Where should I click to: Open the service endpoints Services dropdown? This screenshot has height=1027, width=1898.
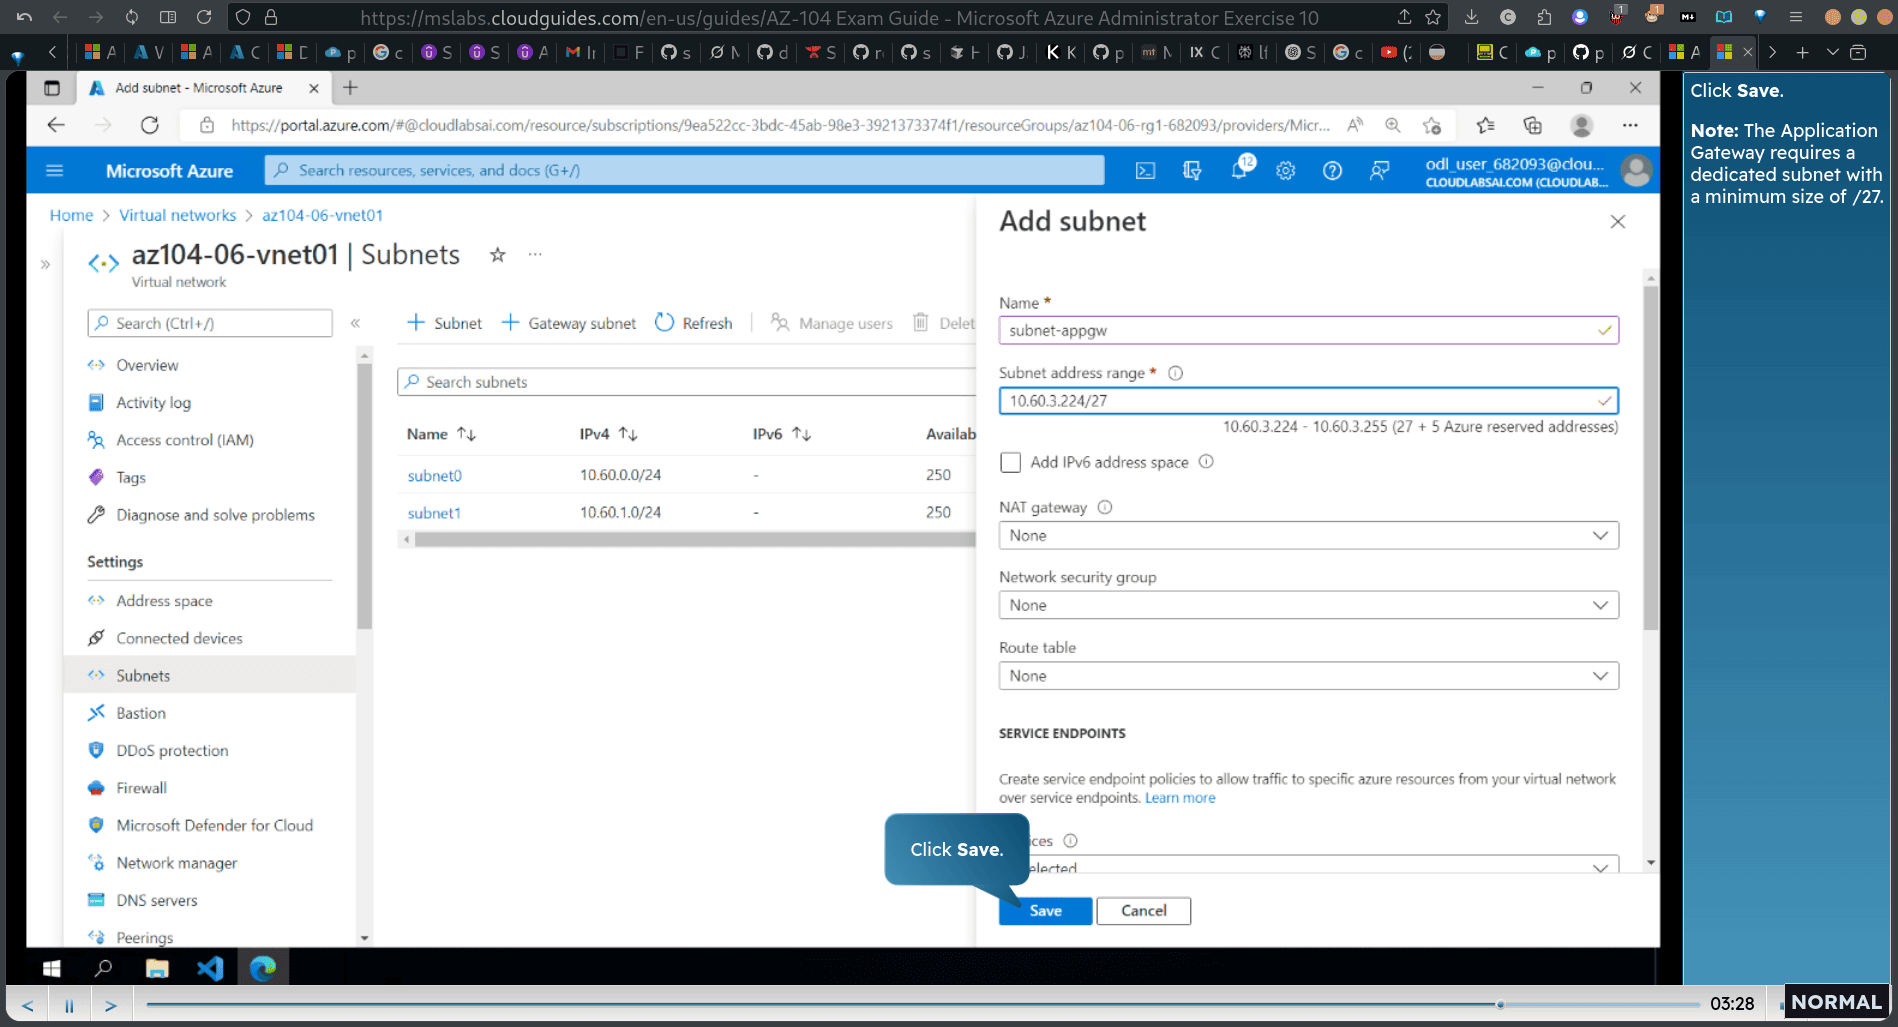coord(1308,865)
